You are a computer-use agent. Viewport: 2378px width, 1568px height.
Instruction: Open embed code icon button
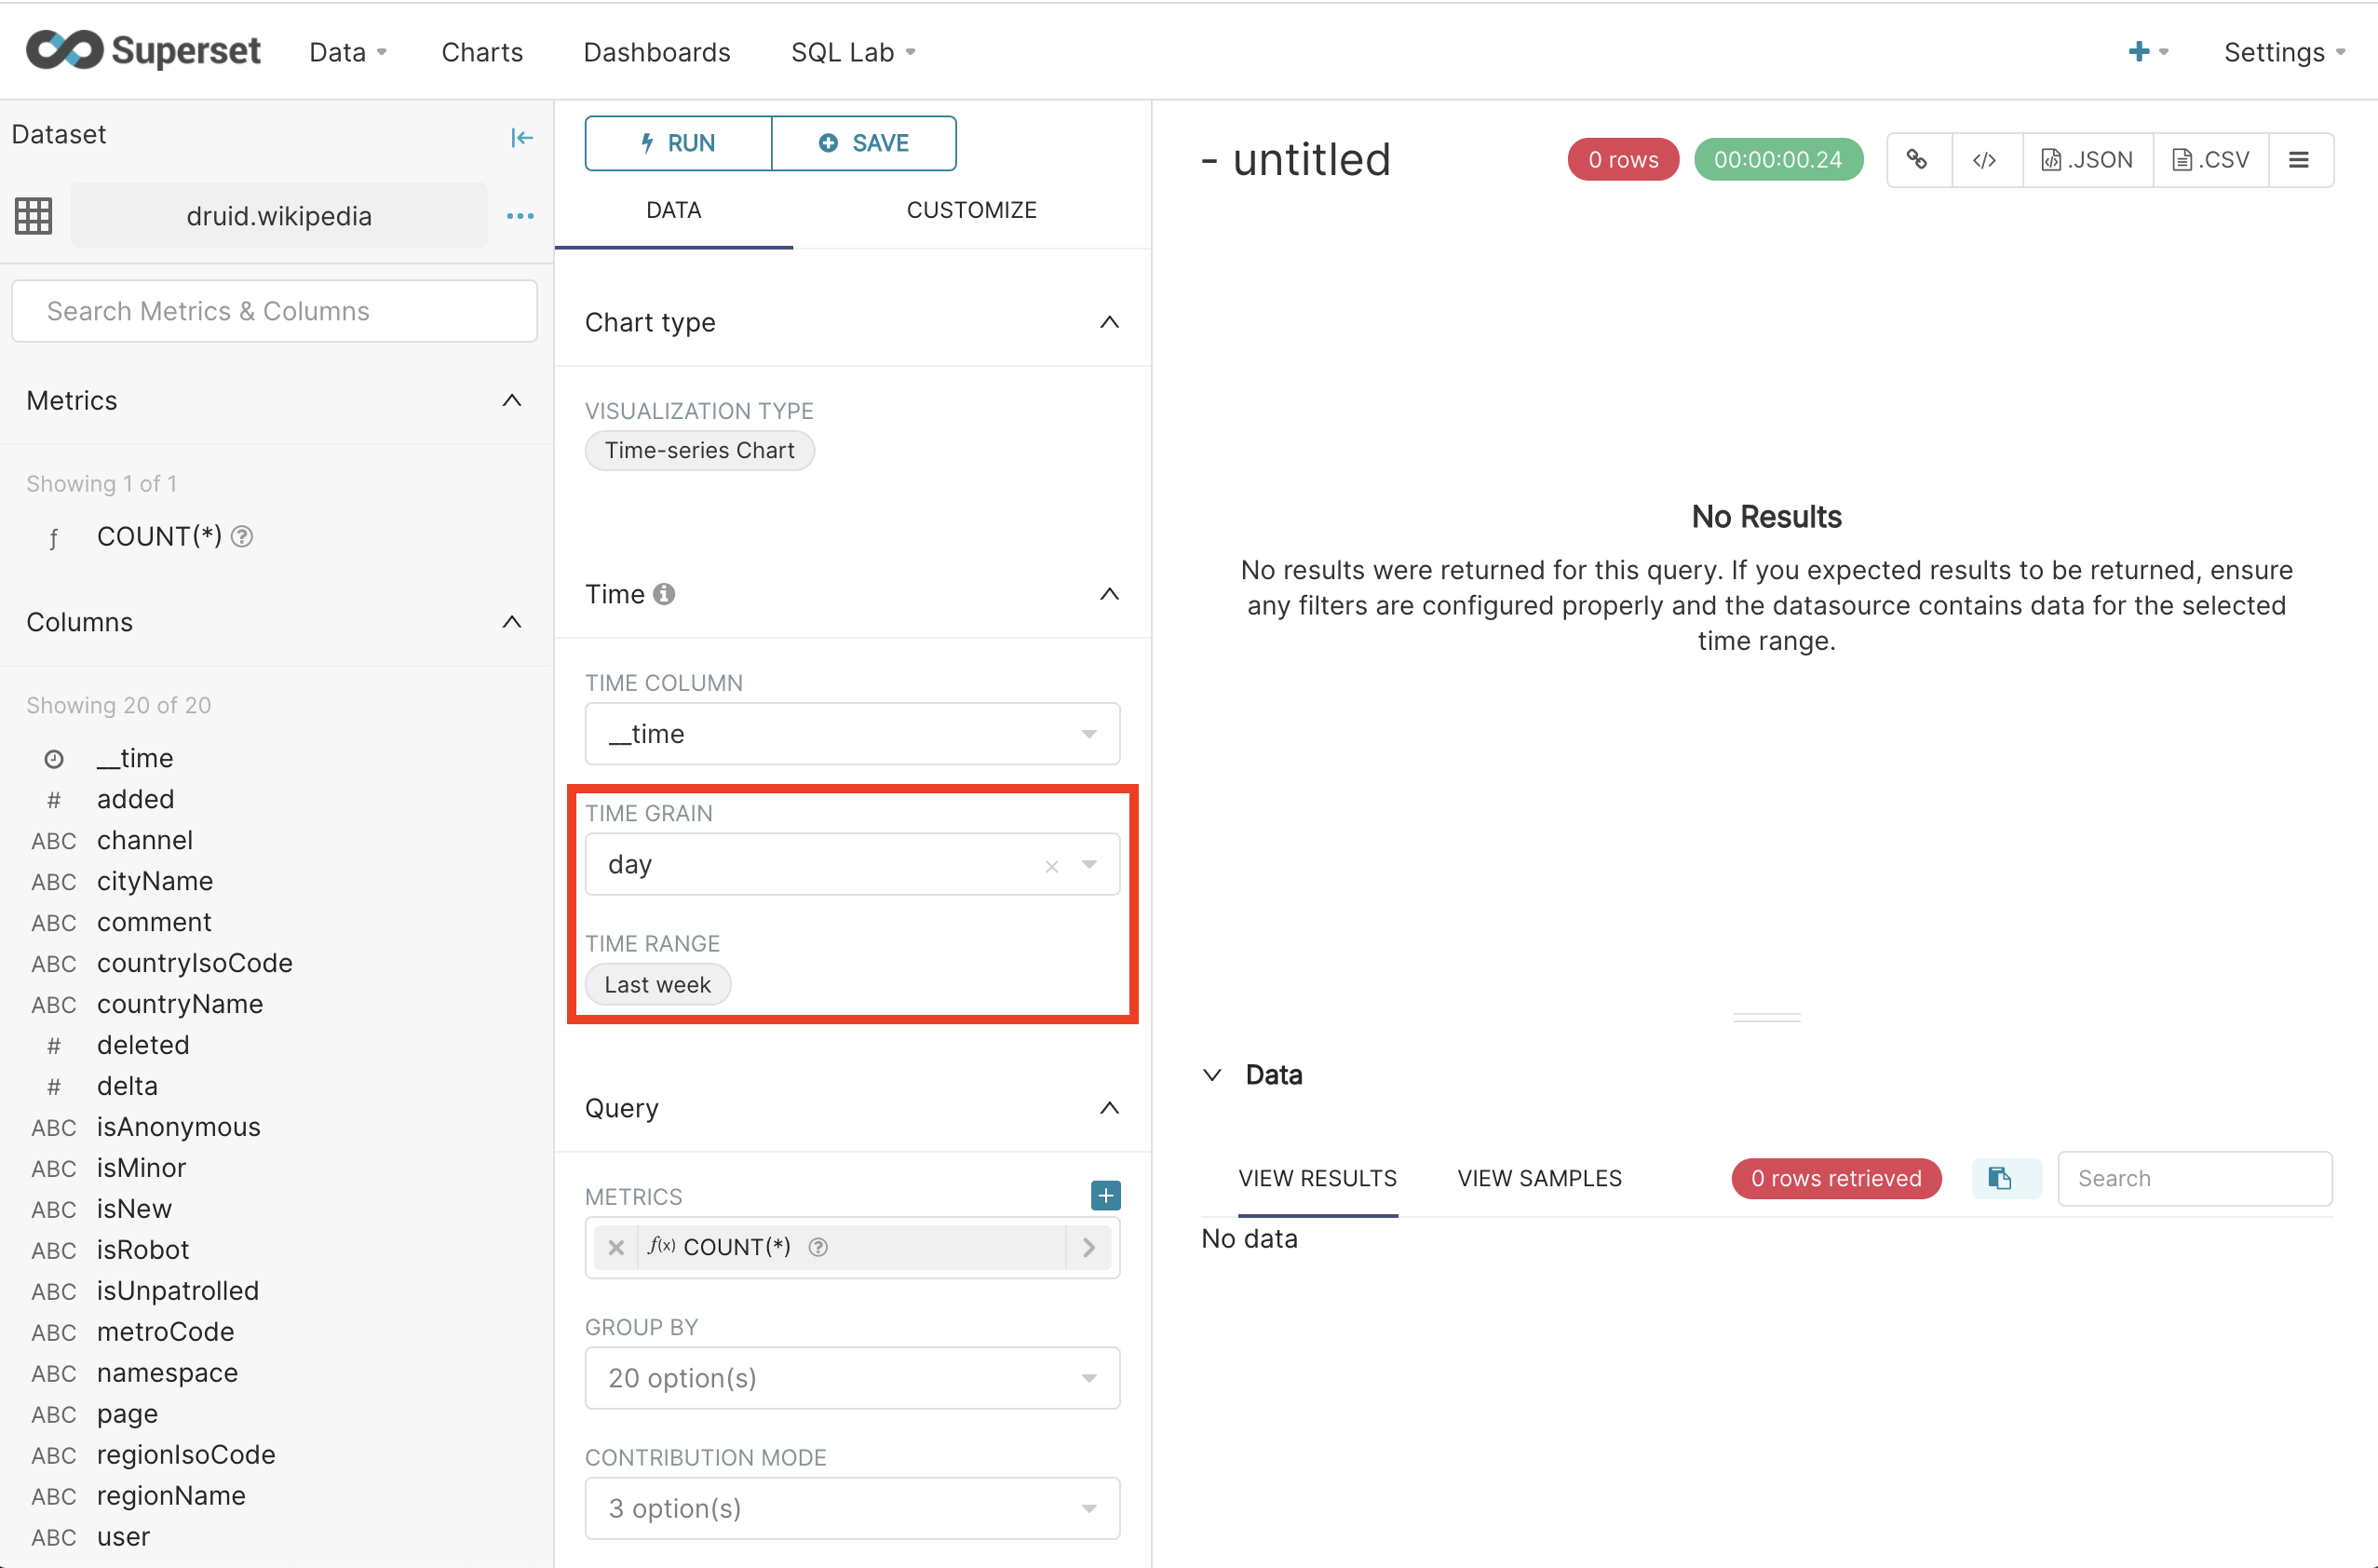point(1985,160)
